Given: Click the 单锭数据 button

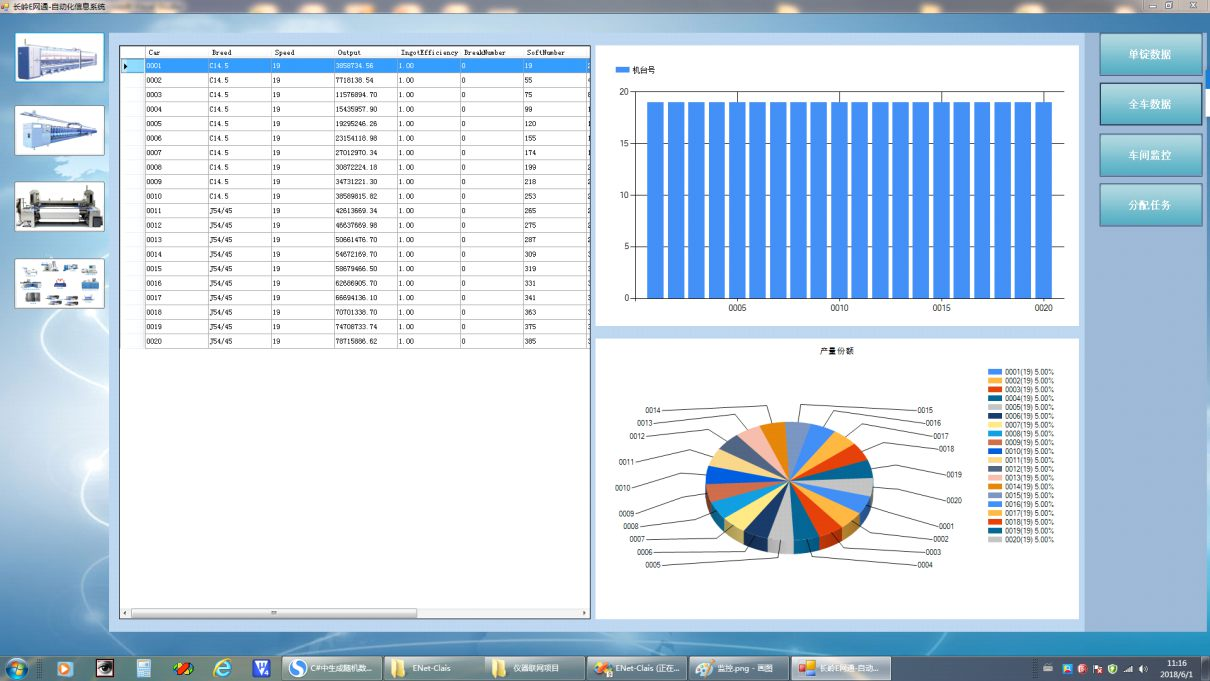Looking at the screenshot, I should tap(1150, 55).
